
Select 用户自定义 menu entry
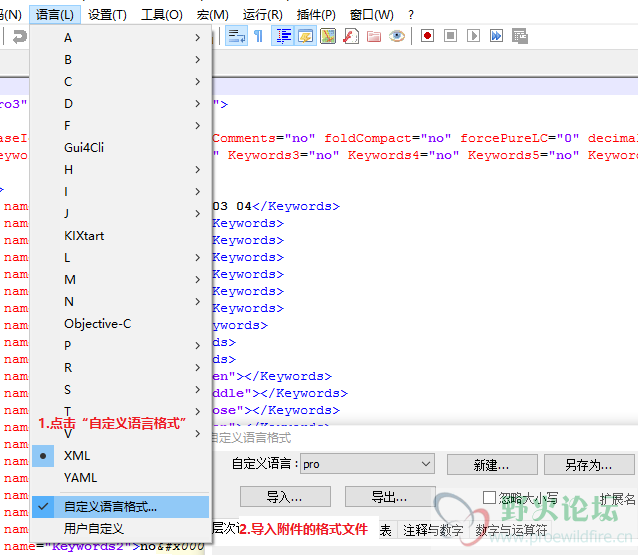pyautogui.click(x=121, y=529)
